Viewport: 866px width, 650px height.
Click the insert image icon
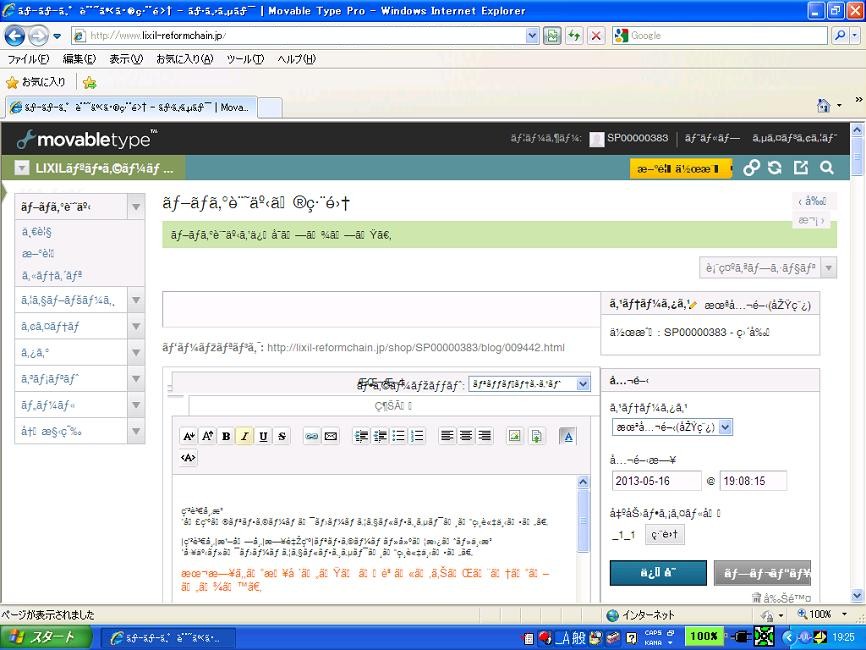point(514,436)
